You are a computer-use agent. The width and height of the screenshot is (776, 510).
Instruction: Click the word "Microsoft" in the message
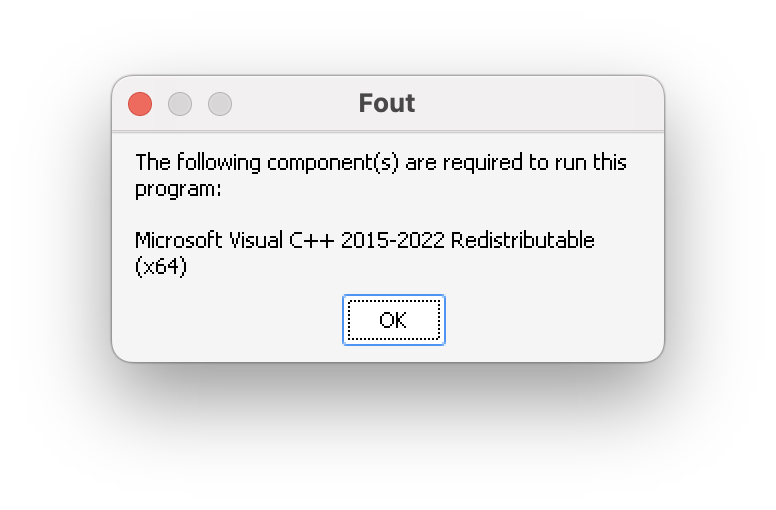click(x=179, y=240)
